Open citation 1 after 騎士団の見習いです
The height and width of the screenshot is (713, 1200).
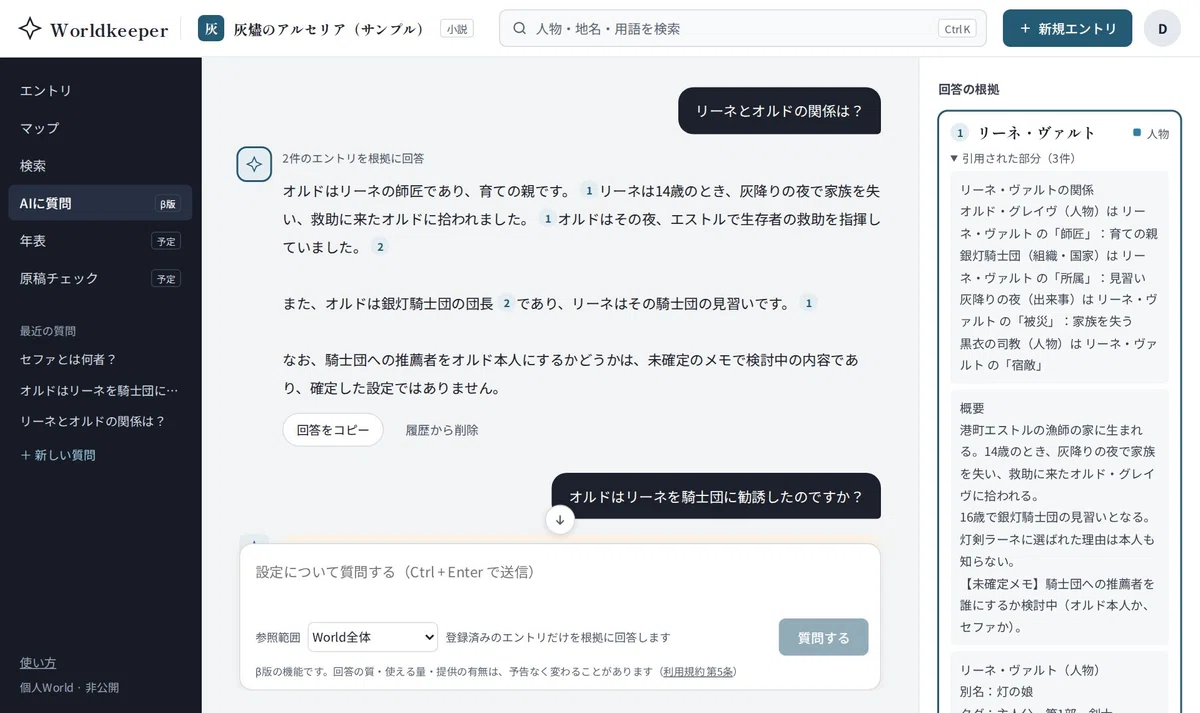[809, 302]
